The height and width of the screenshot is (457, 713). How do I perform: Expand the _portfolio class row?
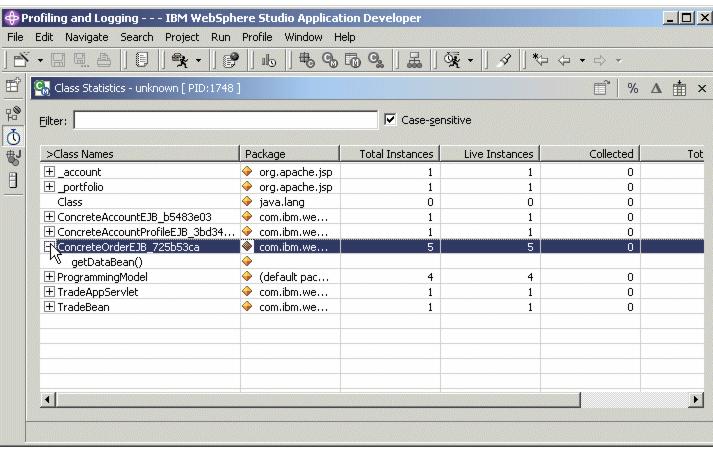[49, 186]
